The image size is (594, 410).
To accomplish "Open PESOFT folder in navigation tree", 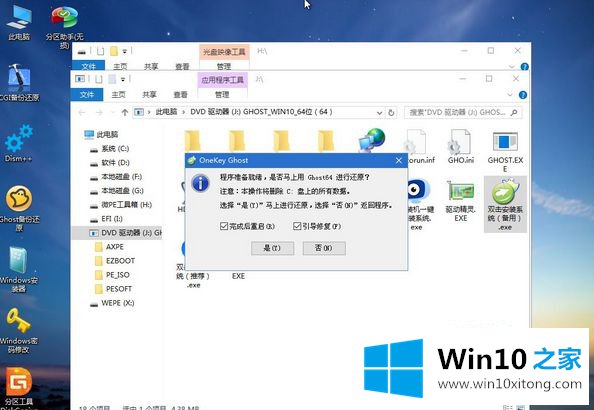I will (x=114, y=289).
